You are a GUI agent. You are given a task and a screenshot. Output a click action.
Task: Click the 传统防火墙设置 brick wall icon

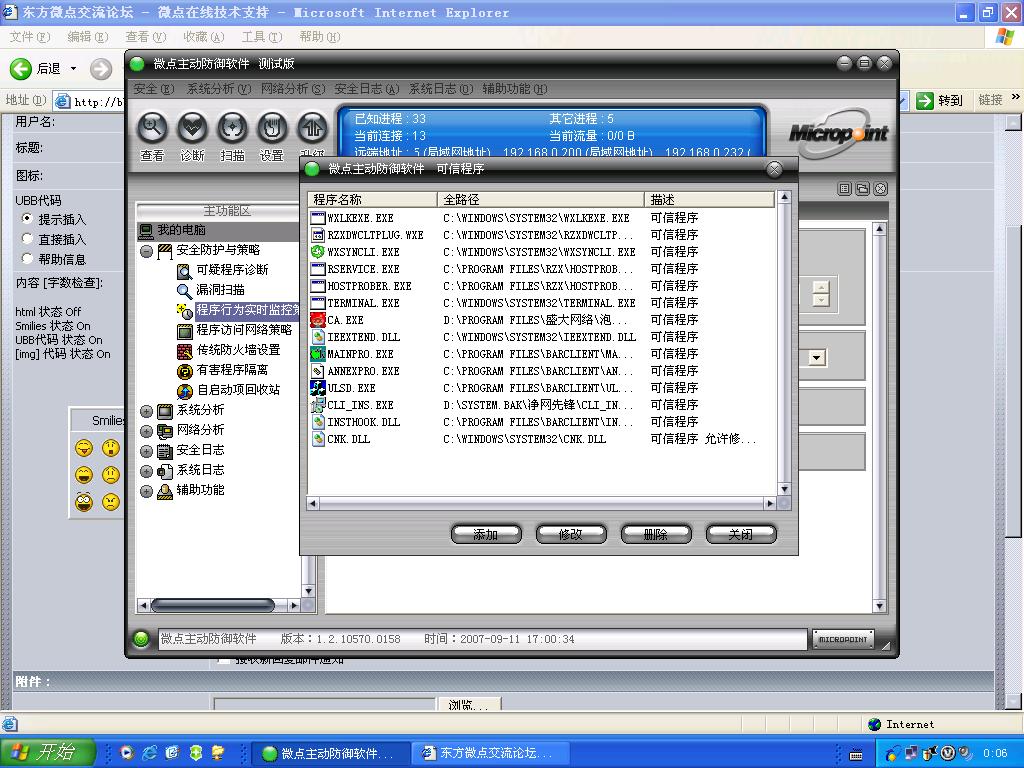185,351
